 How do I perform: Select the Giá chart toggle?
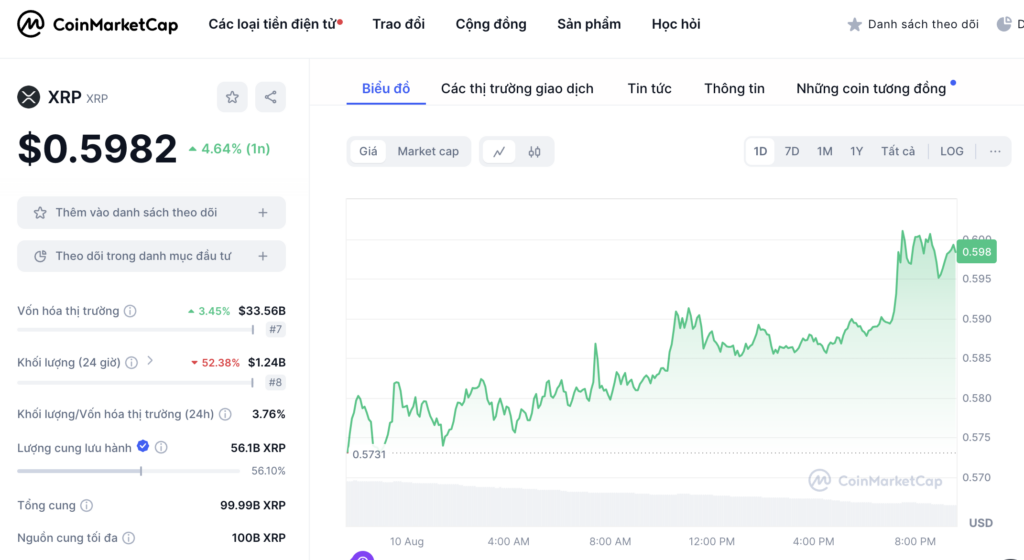[x=368, y=151]
